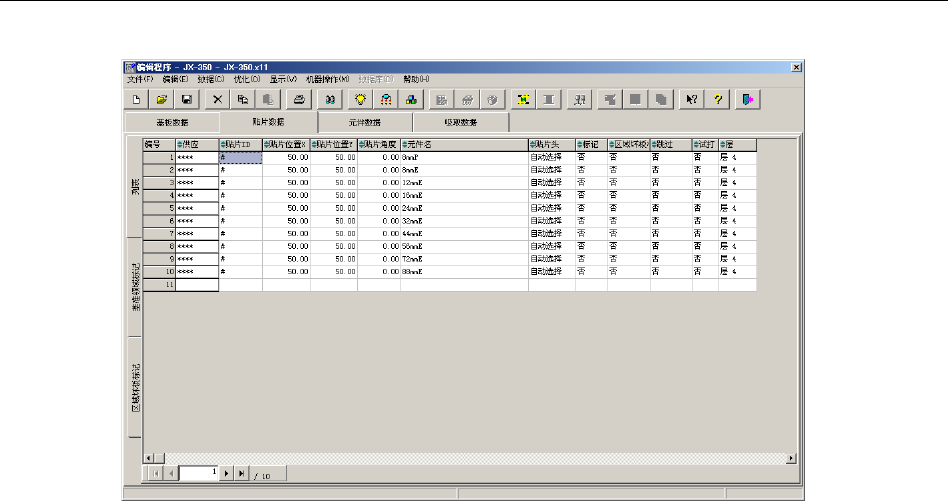
Task: Open the 文件(F) menu
Action: [x=140, y=78]
